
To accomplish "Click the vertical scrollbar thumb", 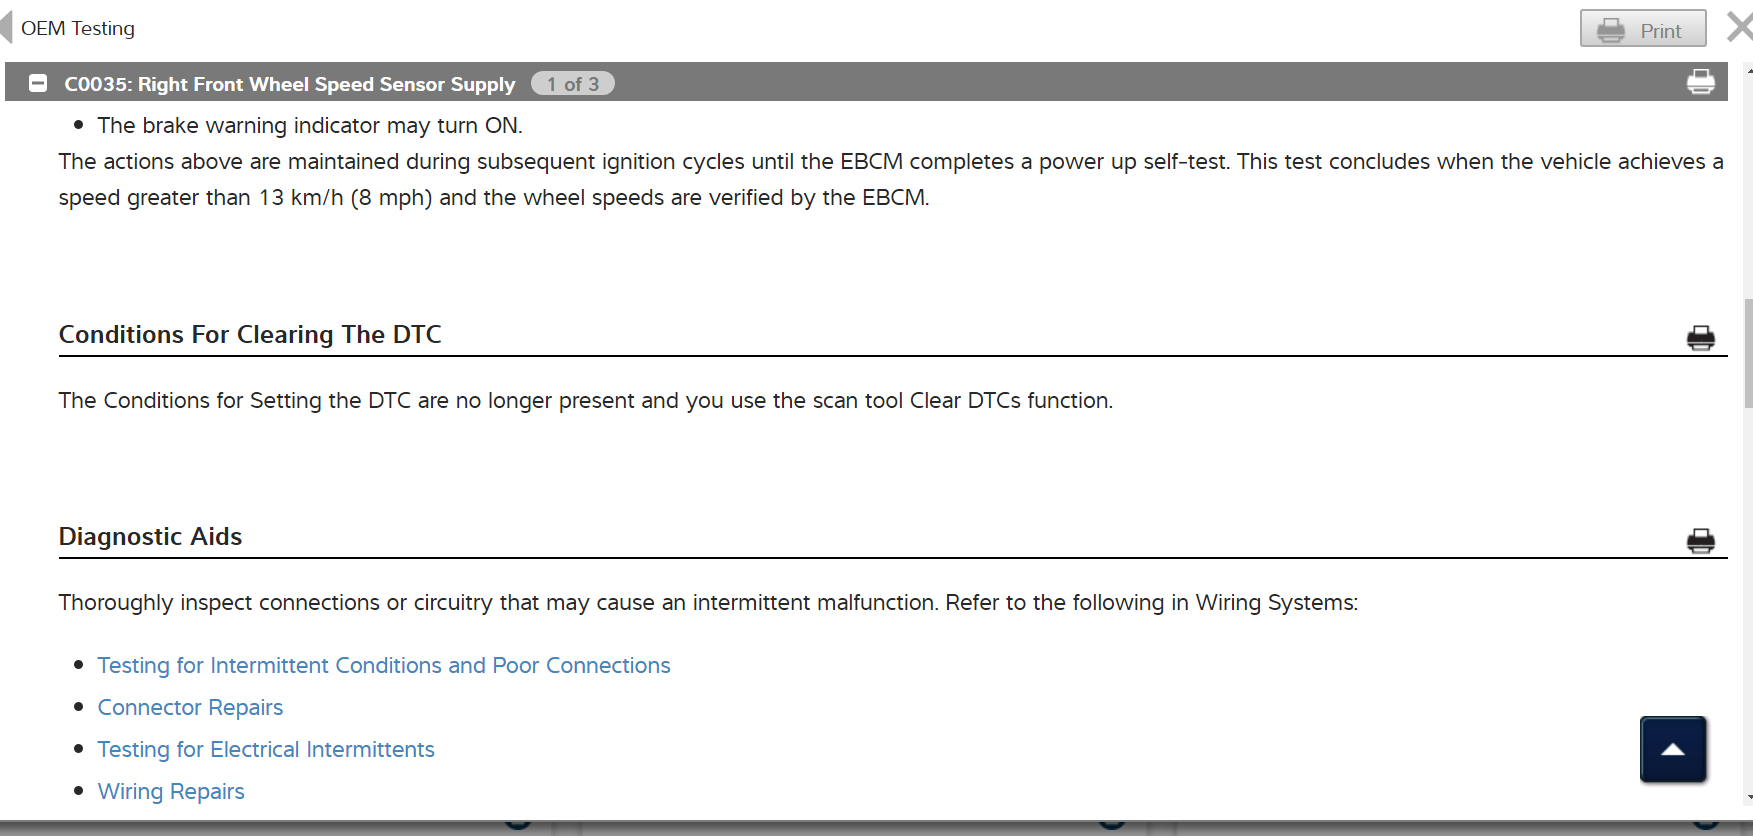I will pos(1748,352).
